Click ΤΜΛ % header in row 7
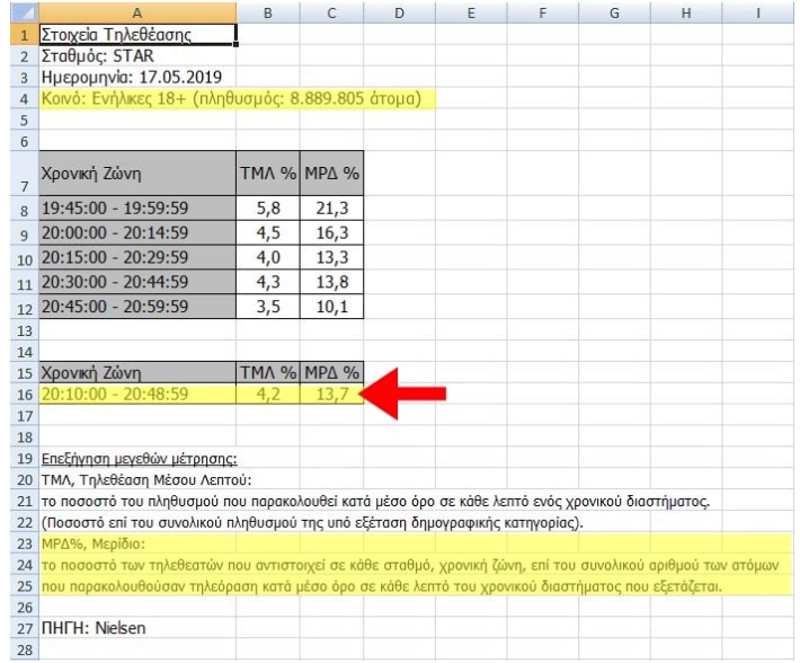This screenshot has width=800, height=663. pyautogui.click(x=268, y=173)
